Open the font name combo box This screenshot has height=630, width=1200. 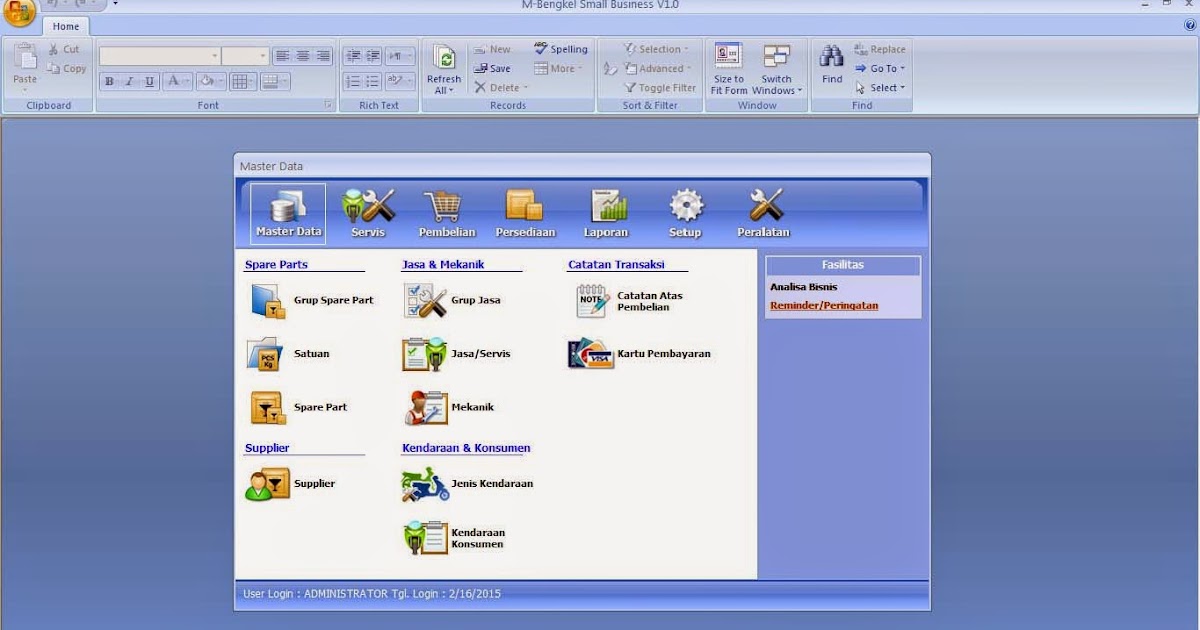pyautogui.click(x=159, y=56)
